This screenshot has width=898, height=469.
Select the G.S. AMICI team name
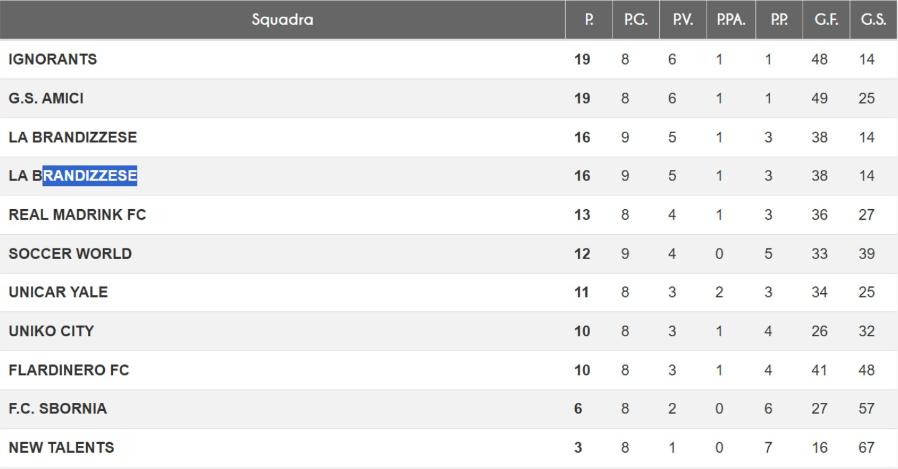[46, 98]
